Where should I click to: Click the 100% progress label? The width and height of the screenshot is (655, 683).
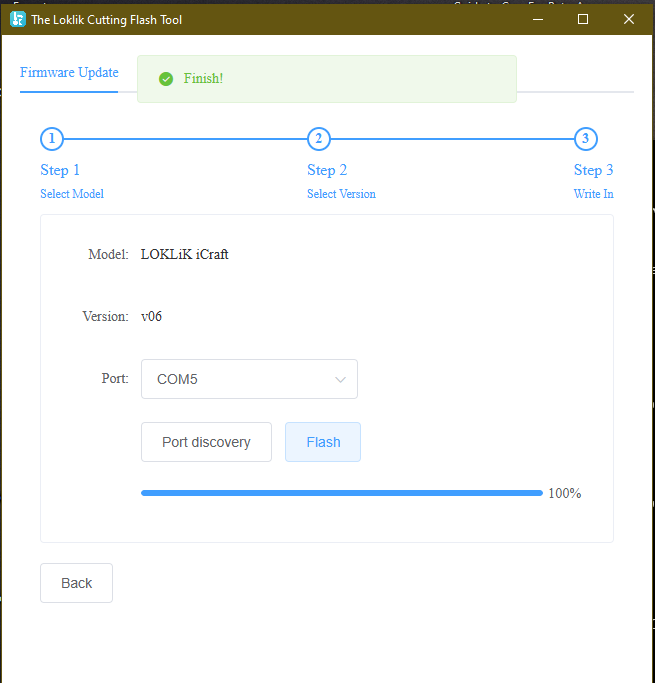click(565, 494)
